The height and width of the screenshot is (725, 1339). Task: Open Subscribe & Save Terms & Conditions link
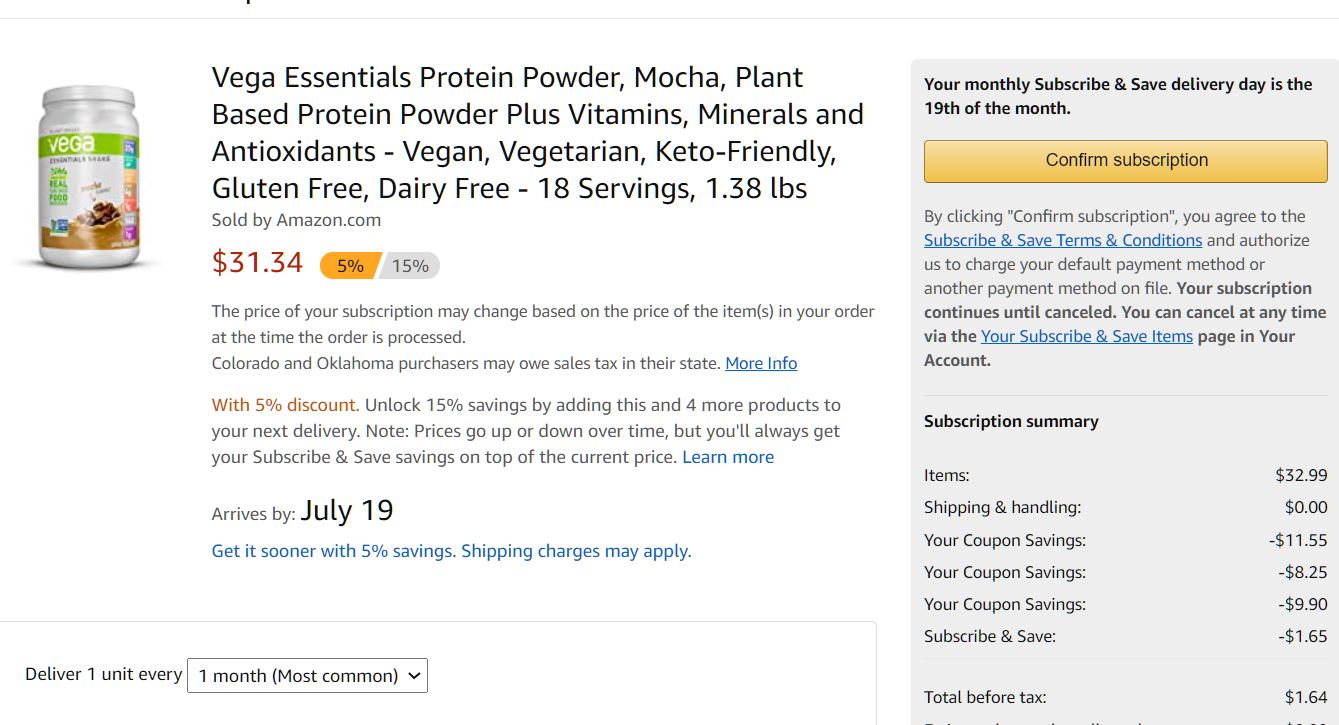pos(1062,240)
